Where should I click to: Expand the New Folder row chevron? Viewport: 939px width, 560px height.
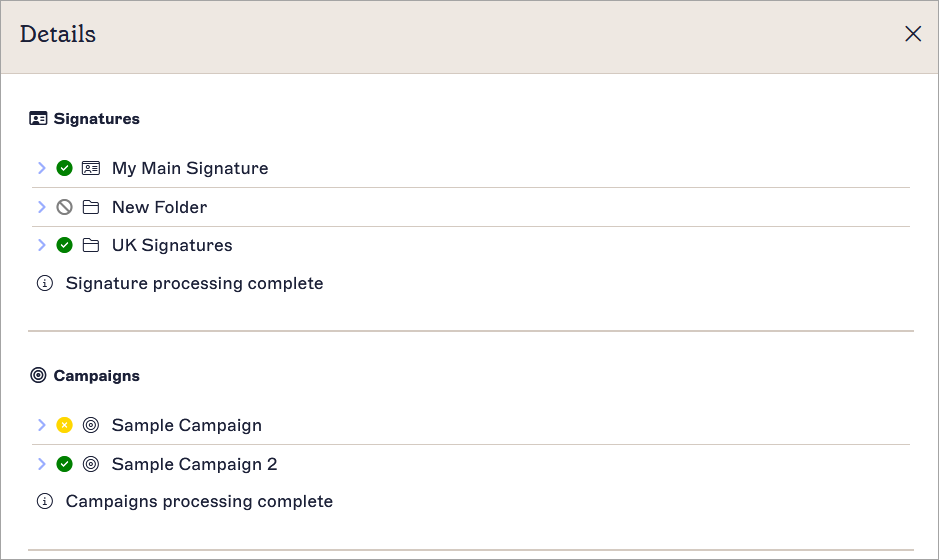(41, 207)
